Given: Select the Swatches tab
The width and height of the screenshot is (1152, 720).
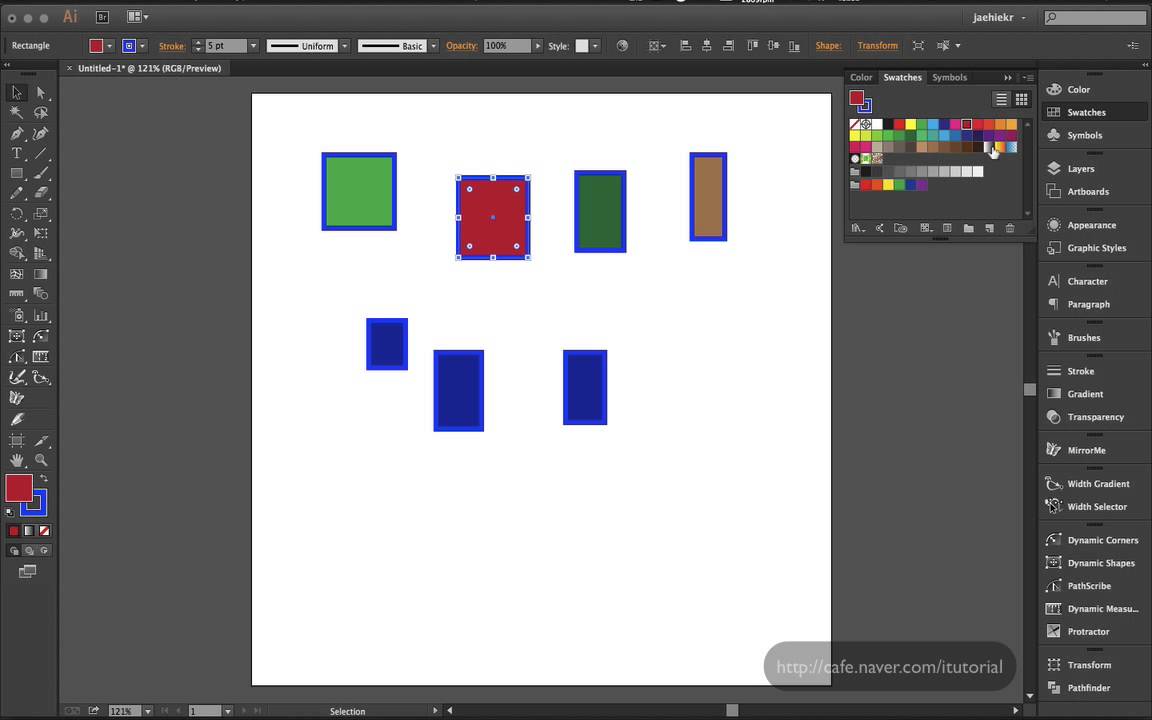Looking at the screenshot, I should click(902, 77).
